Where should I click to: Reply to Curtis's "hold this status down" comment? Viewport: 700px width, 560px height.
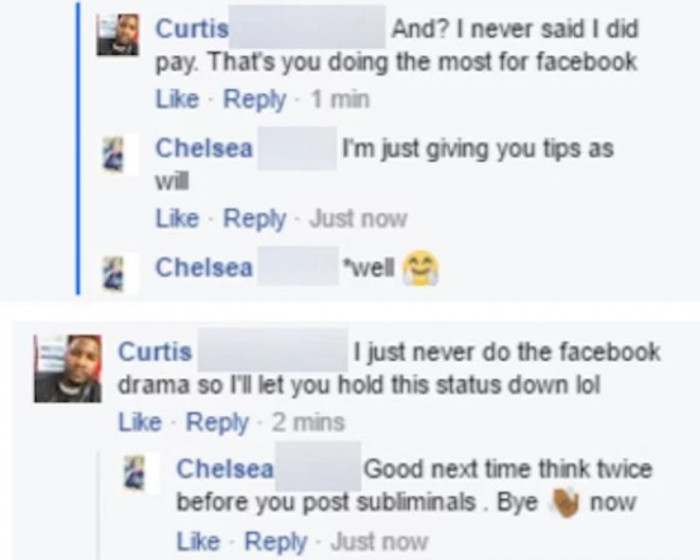[x=217, y=422]
